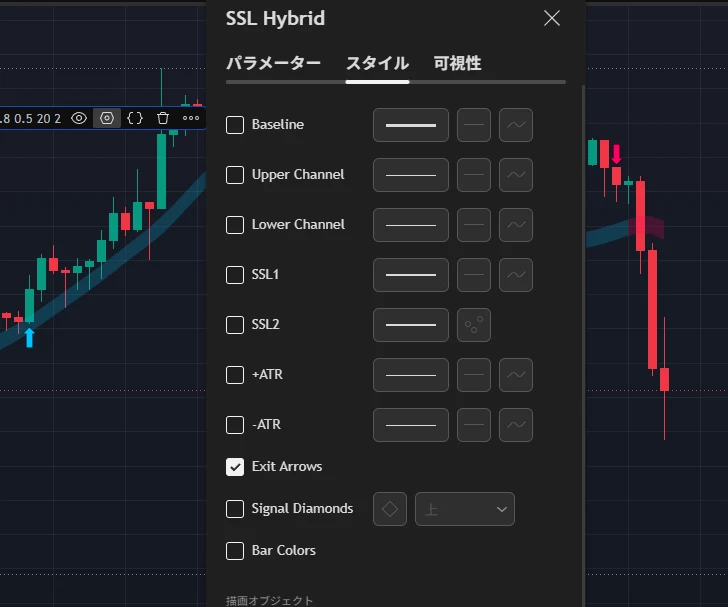This screenshot has width=728, height=607.
Task: Open +ATR line style dash icon
Action: click(474, 375)
